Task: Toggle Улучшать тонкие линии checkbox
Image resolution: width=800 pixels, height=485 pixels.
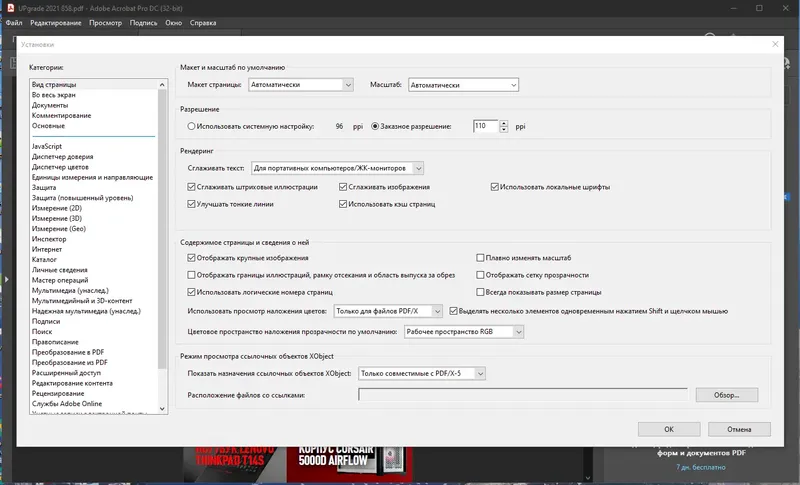Action: coord(191,204)
